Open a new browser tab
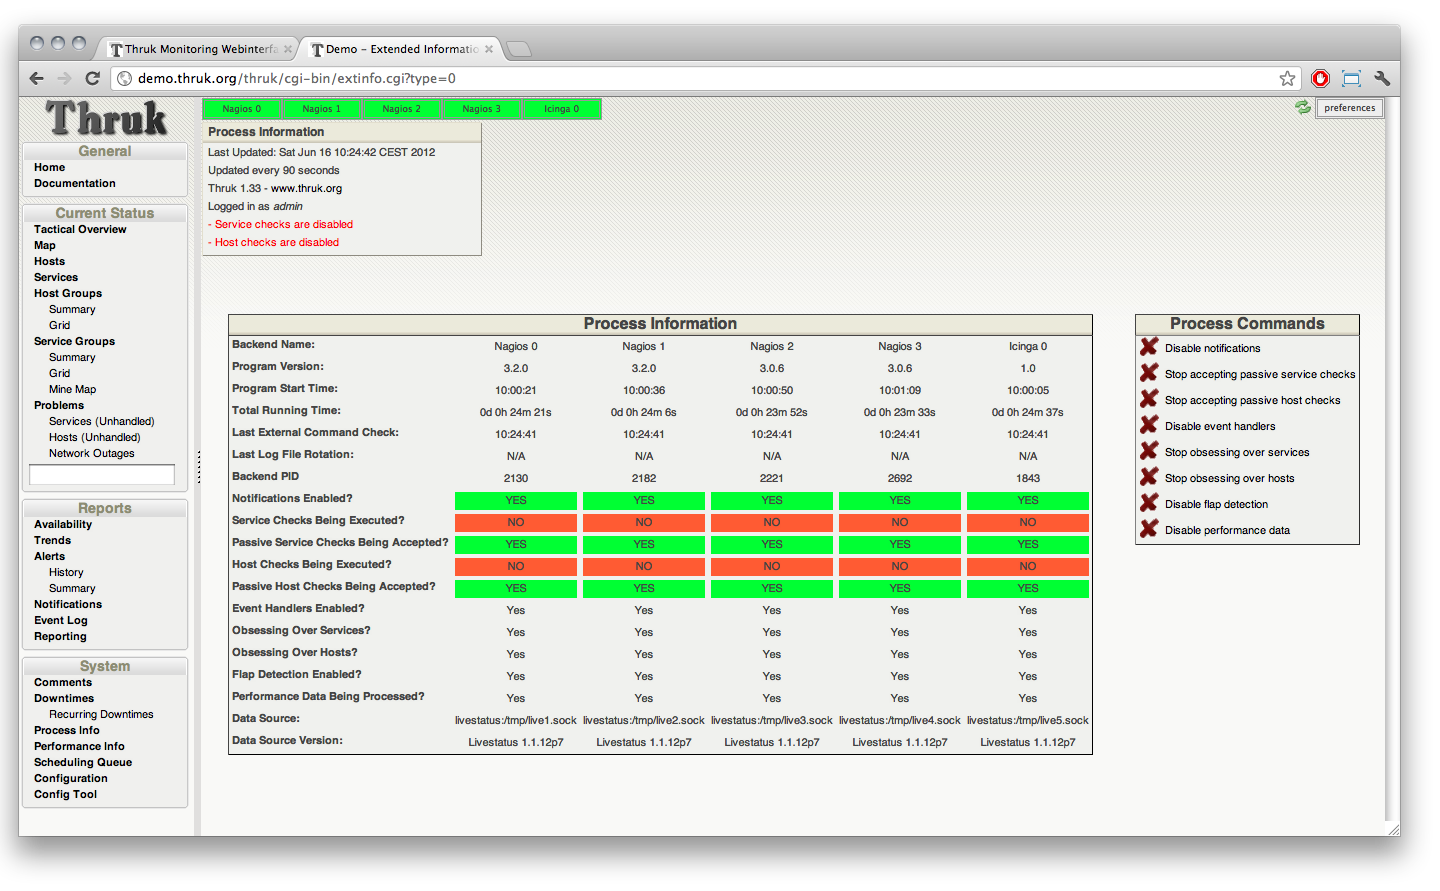1440x891 pixels. pyautogui.click(x=519, y=49)
